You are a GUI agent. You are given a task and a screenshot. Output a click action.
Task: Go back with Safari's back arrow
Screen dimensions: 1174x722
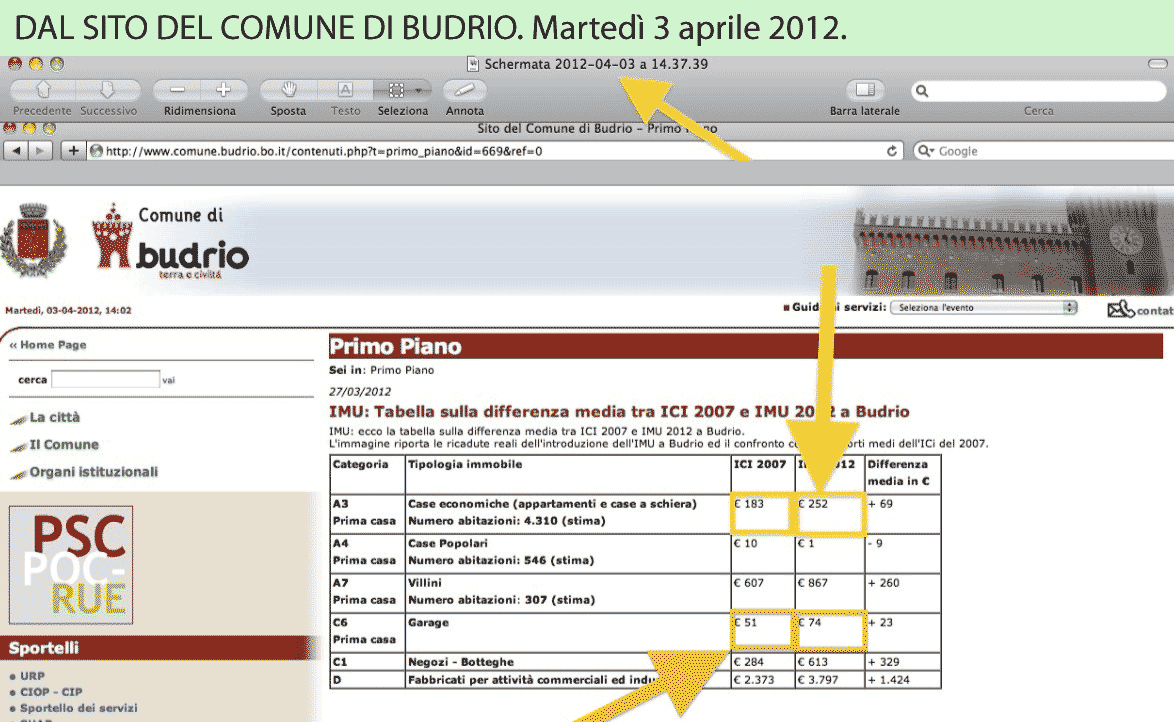(15, 151)
